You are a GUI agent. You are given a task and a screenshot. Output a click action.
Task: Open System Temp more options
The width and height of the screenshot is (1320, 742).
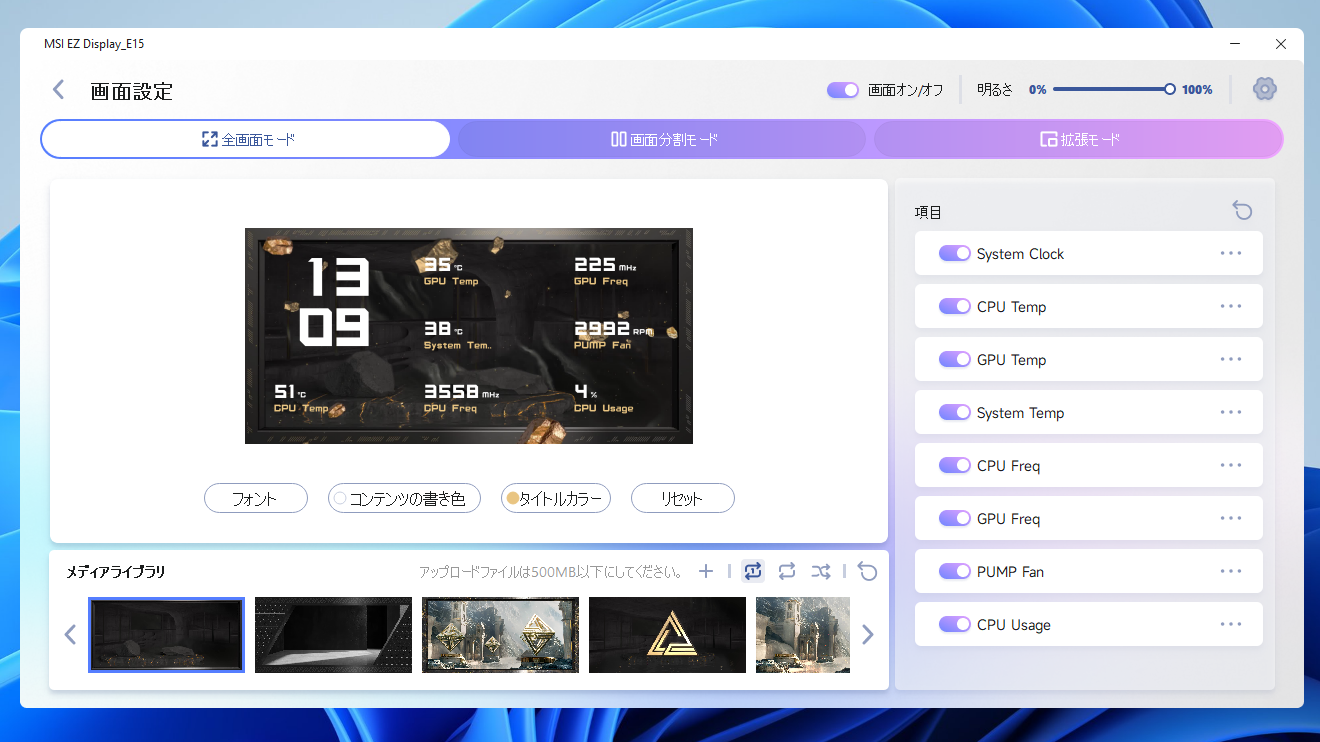pyautogui.click(x=1231, y=412)
